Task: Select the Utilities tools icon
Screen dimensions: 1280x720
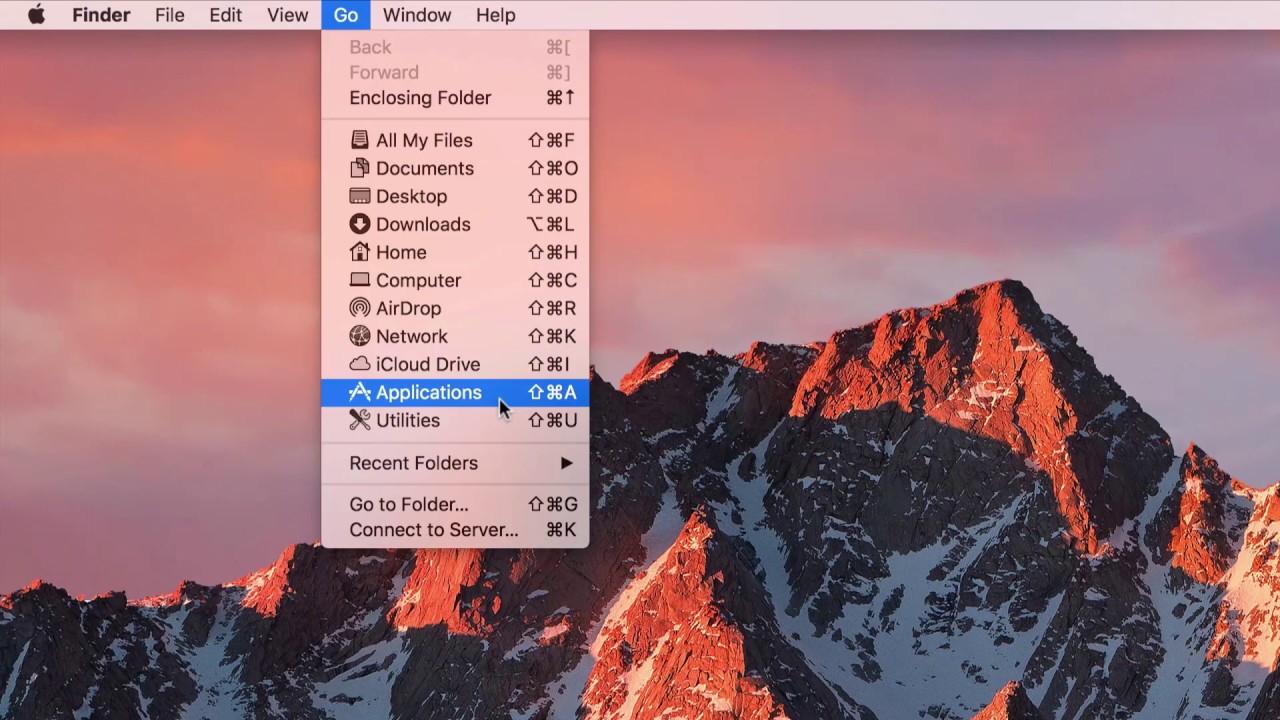Action: click(359, 420)
